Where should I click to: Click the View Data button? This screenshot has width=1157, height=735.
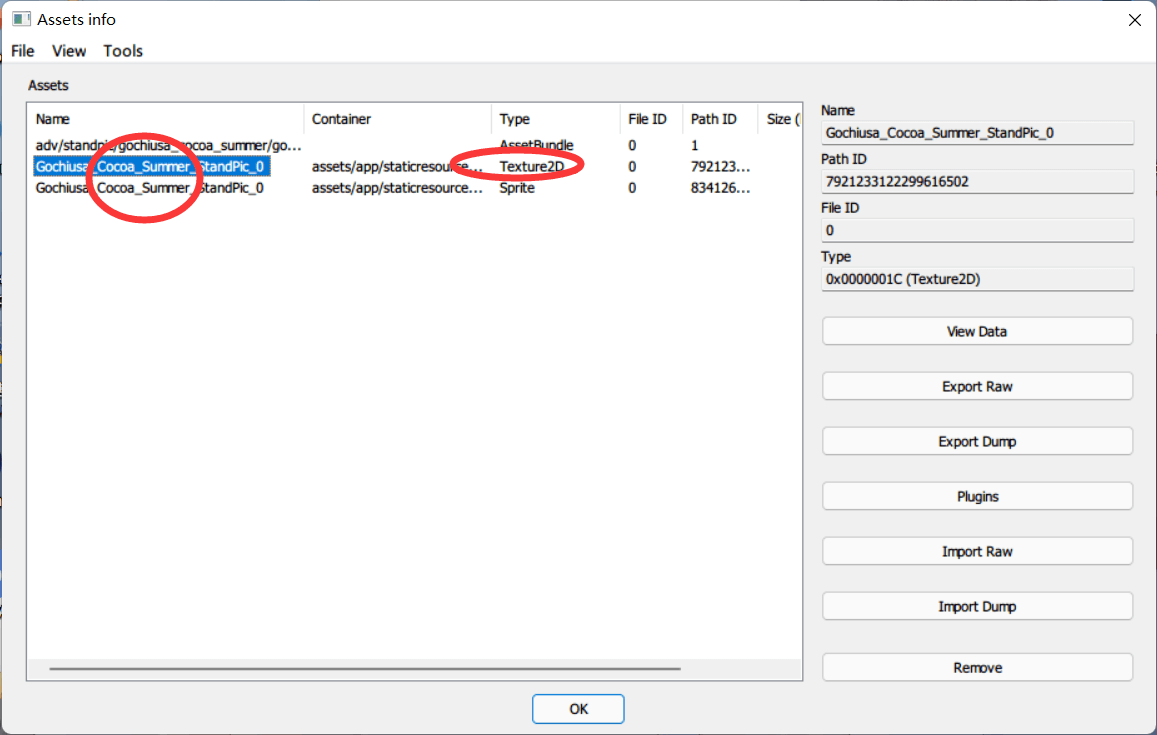pos(977,331)
